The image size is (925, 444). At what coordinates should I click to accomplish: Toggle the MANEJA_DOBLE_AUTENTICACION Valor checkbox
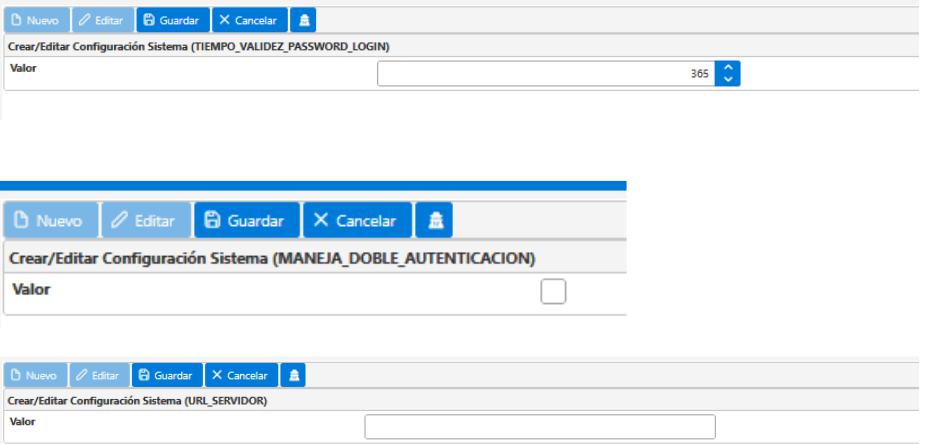(553, 291)
